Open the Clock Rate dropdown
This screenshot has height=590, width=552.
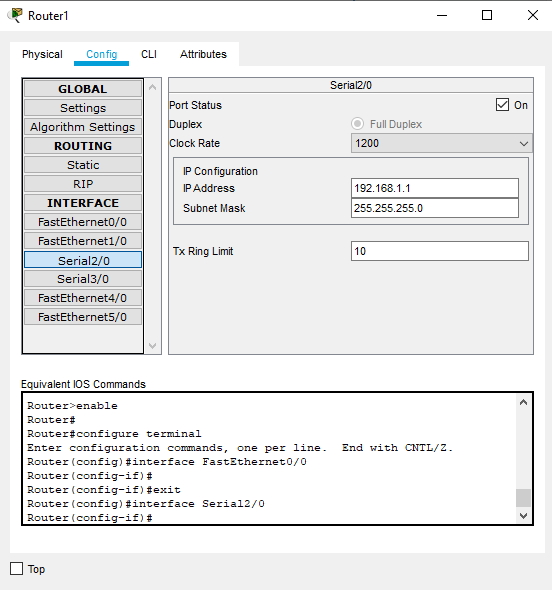(441, 143)
